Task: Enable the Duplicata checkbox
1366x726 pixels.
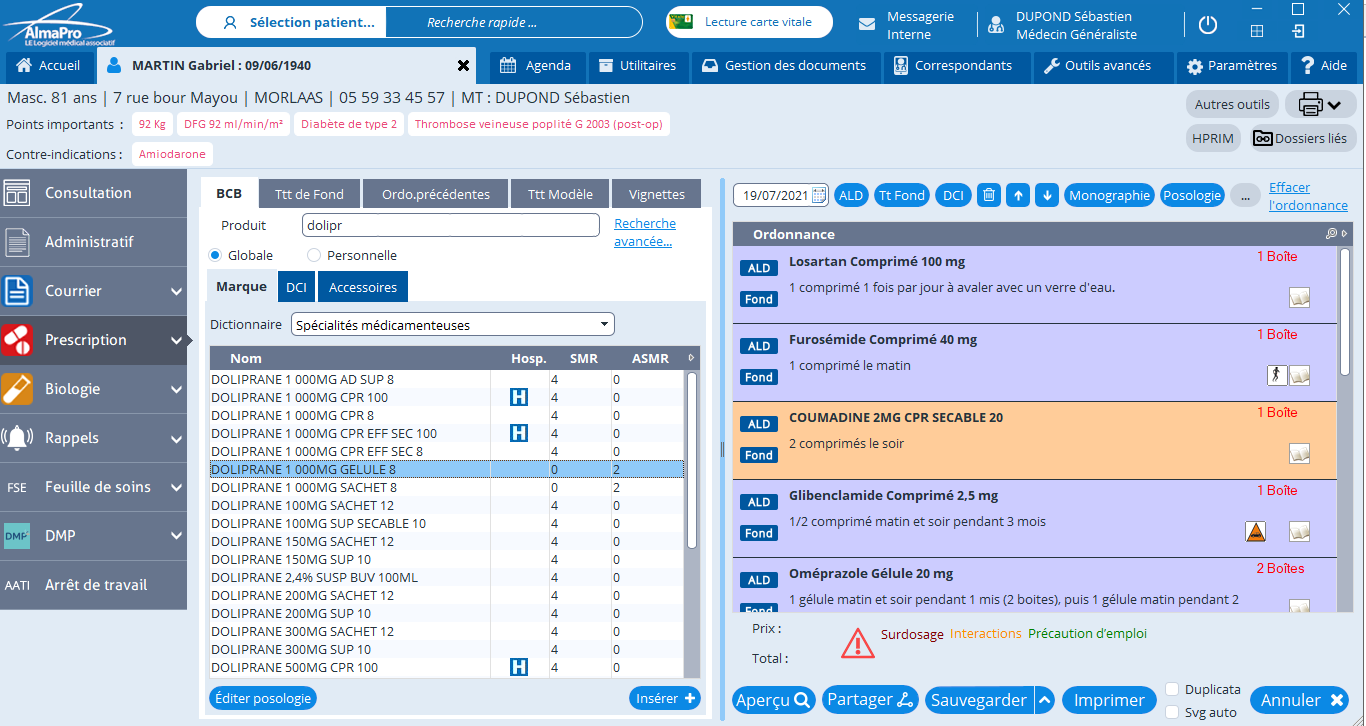Action: pyautogui.click(x=1172, y=690)
